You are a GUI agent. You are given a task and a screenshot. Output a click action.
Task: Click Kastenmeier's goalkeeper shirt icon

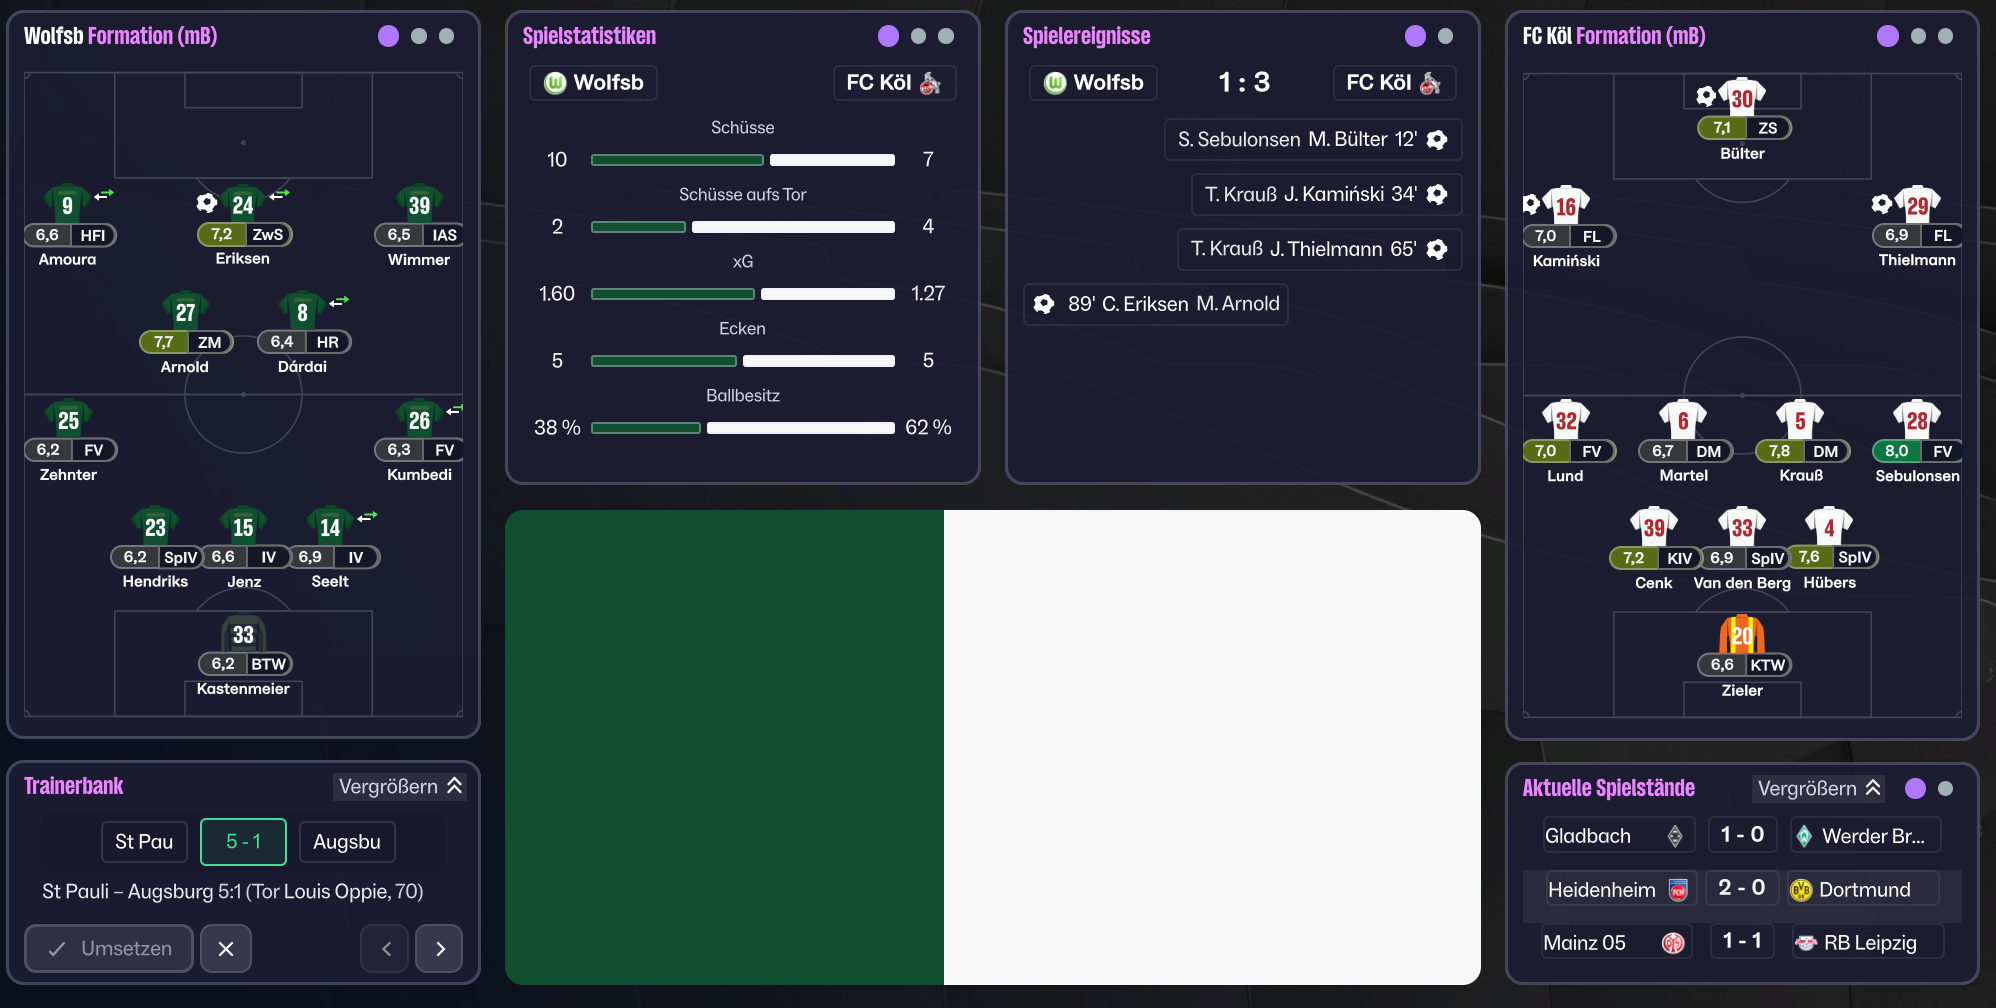243,633
